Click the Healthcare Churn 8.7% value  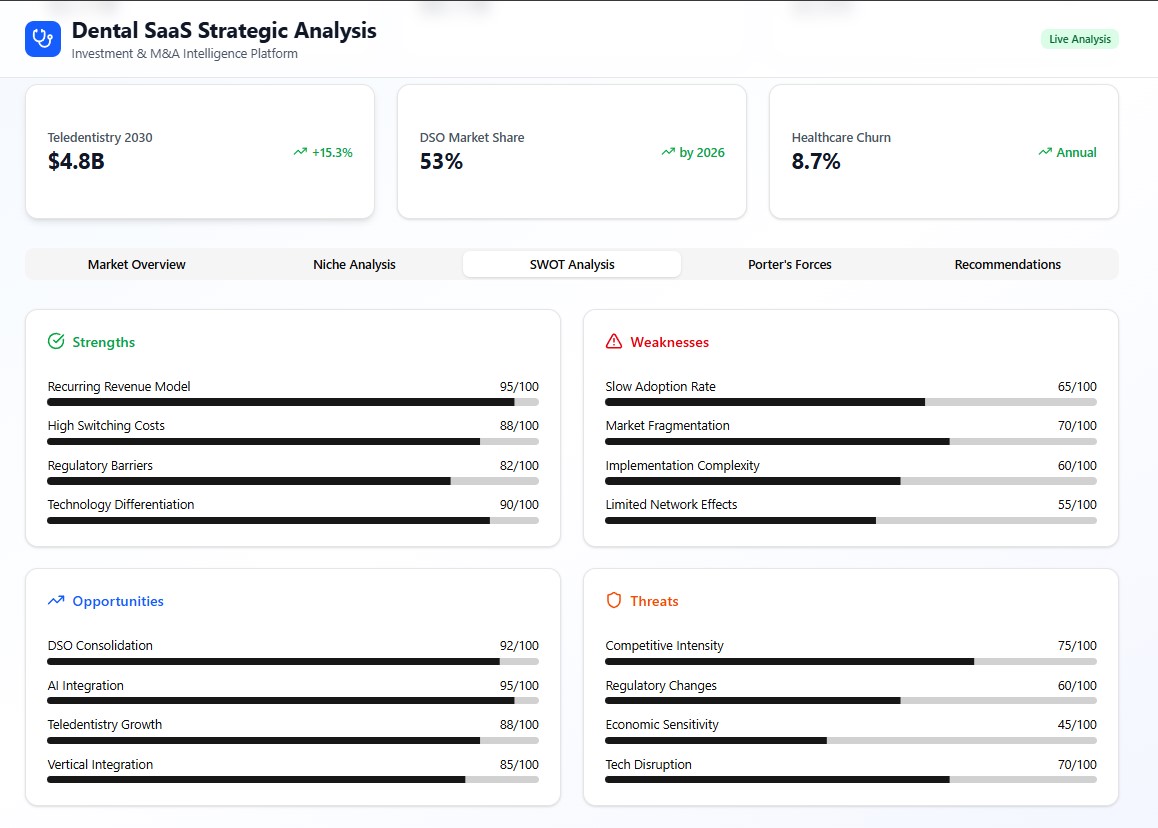[x=816, y=162]
